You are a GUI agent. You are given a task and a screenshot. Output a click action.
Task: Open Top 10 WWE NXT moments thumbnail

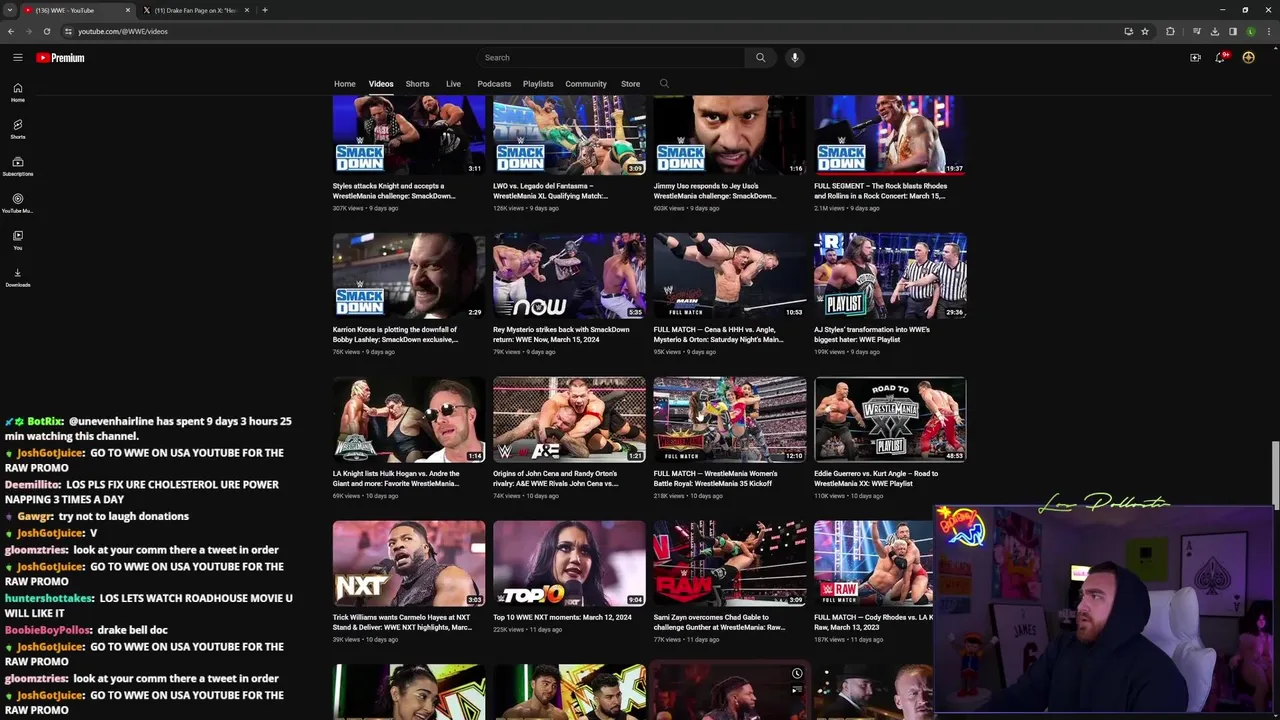[x=569, y=563]
